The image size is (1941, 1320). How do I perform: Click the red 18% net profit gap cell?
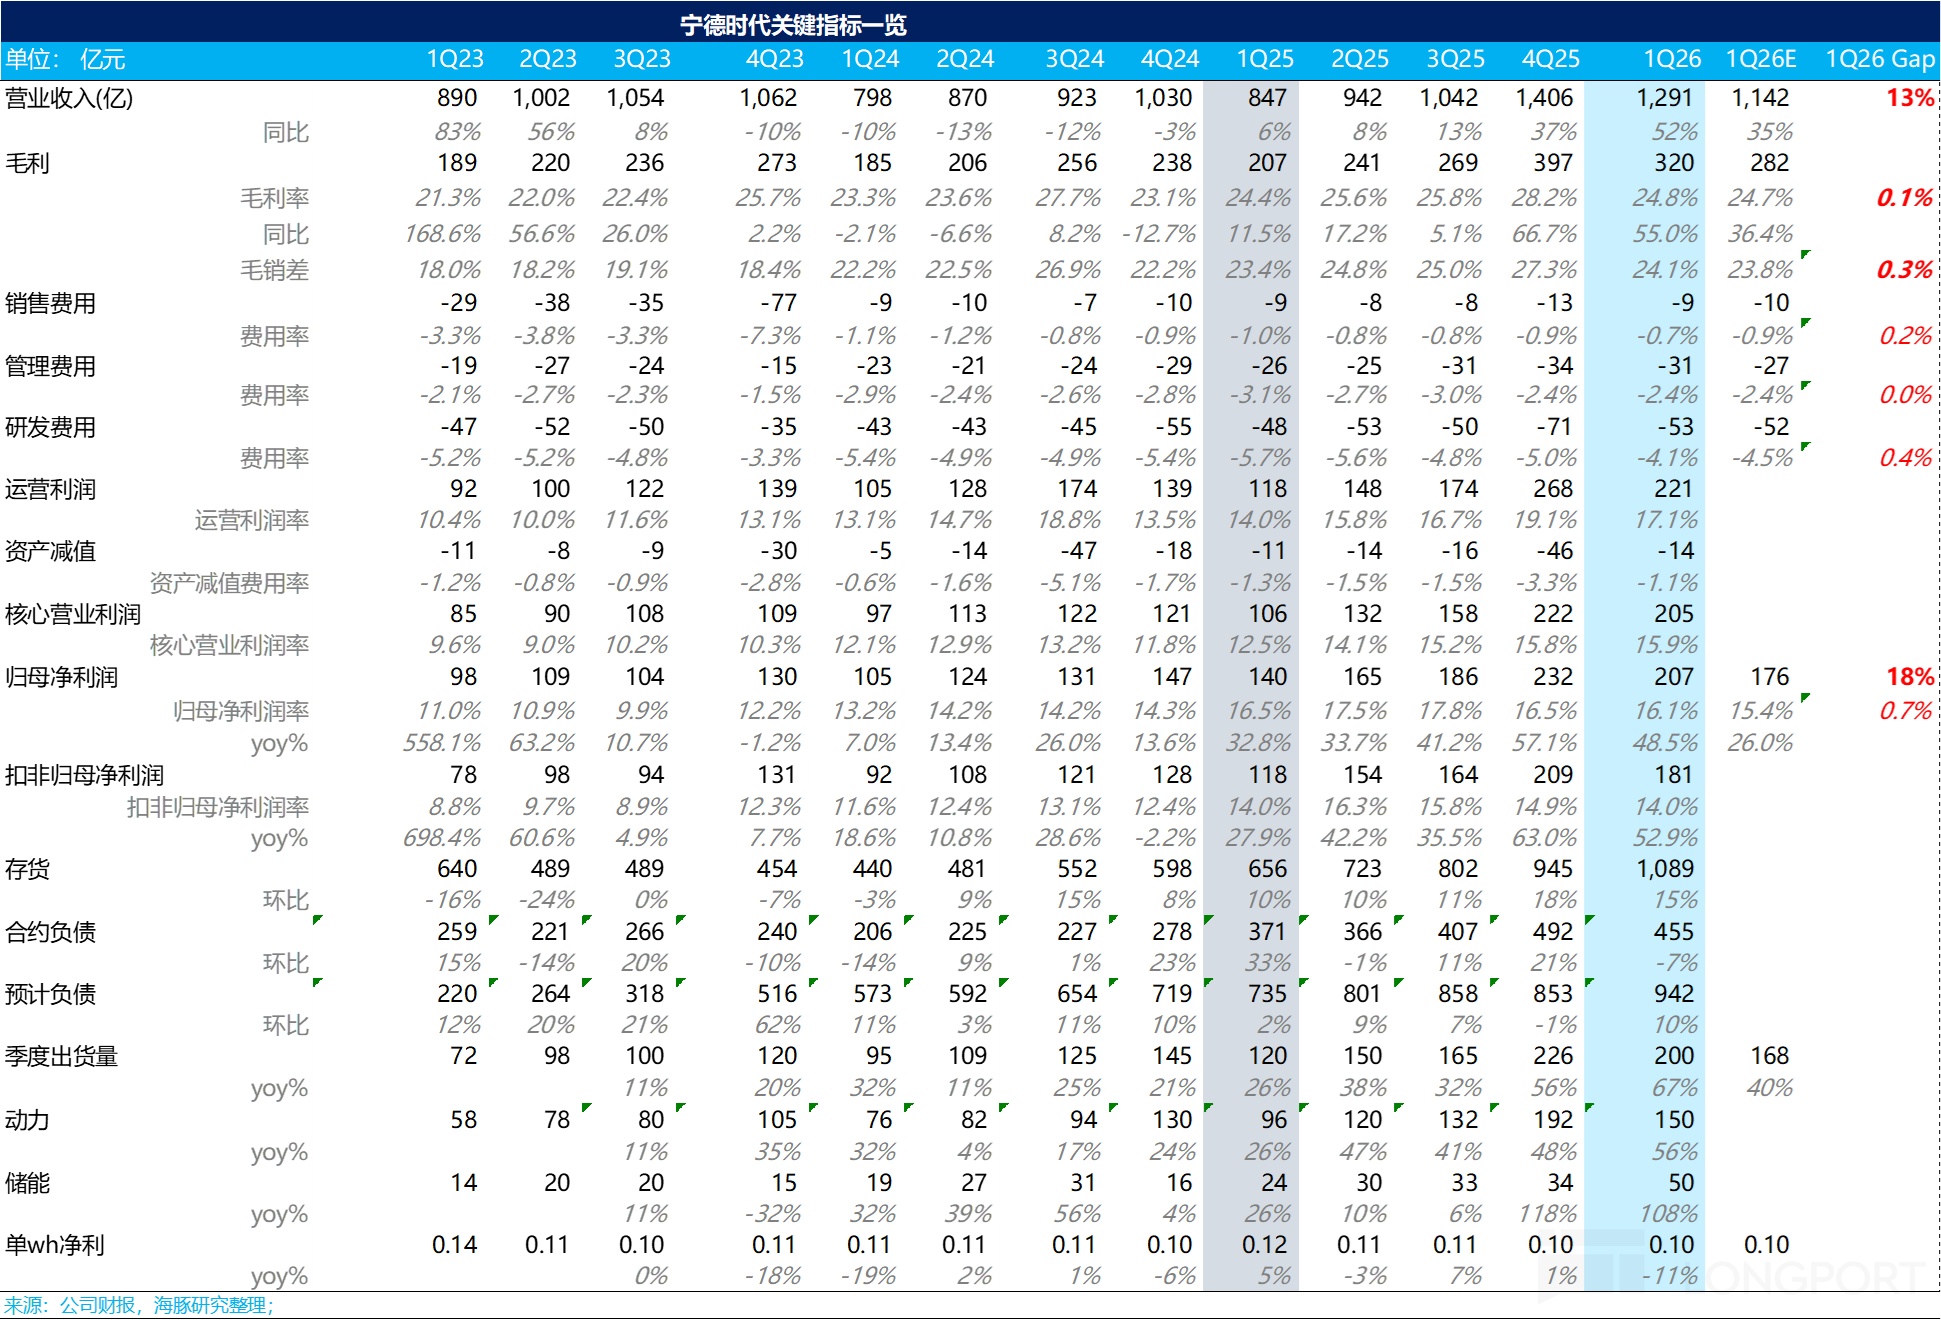(x=1909, y=677)
